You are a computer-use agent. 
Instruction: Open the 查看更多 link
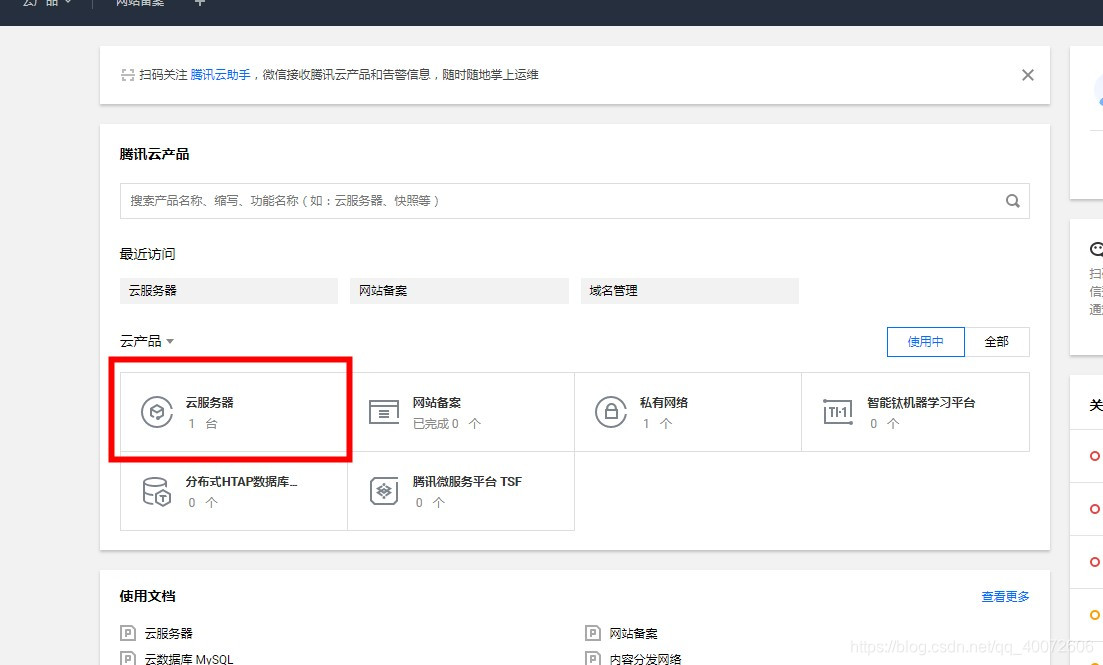tap(1005, 597)
